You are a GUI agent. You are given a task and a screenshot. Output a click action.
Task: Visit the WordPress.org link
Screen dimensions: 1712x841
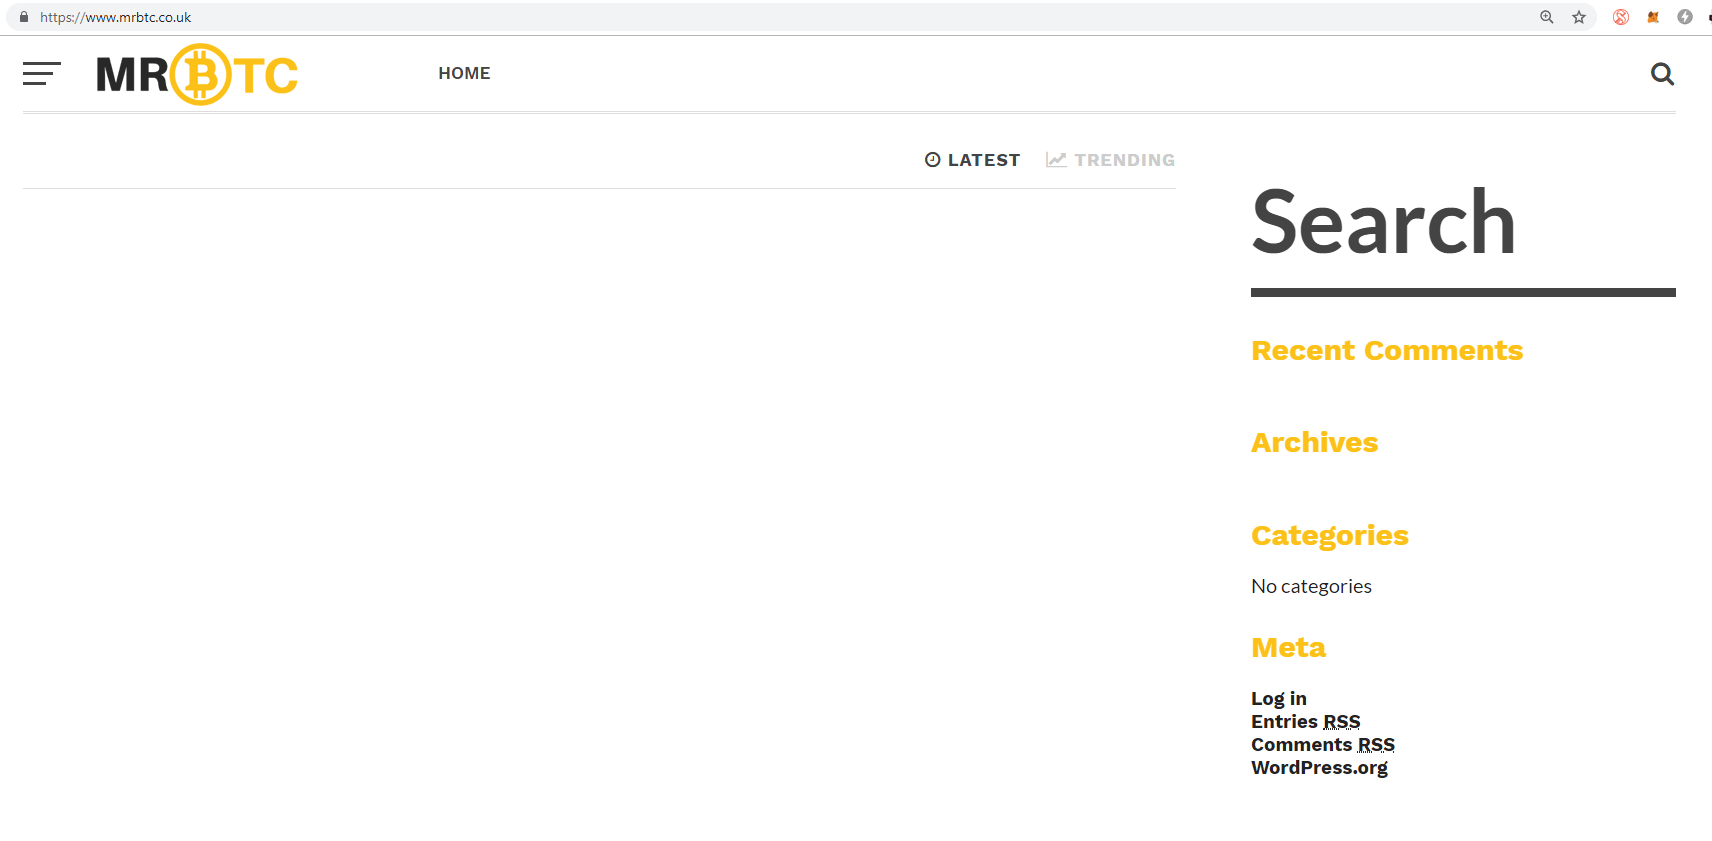point(1319,768)
